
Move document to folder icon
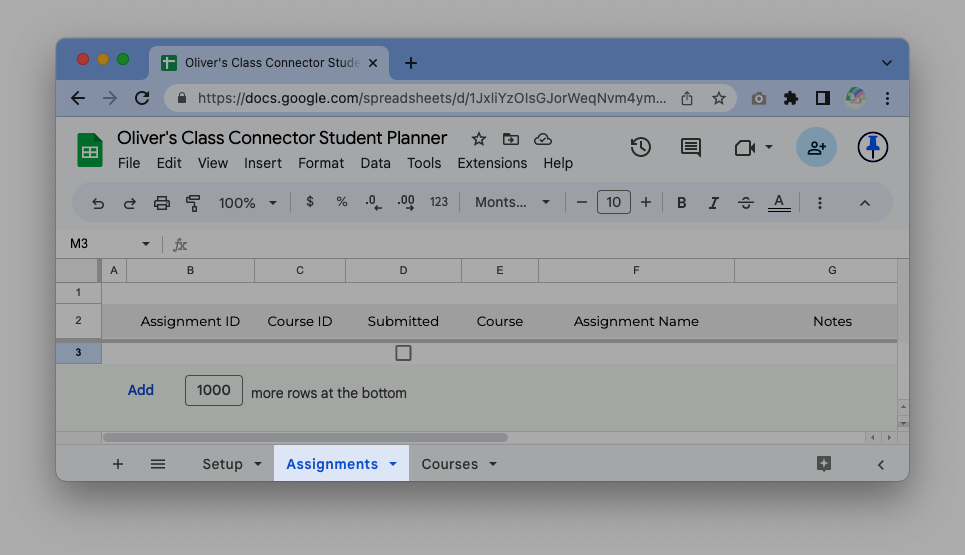(511, 139)
